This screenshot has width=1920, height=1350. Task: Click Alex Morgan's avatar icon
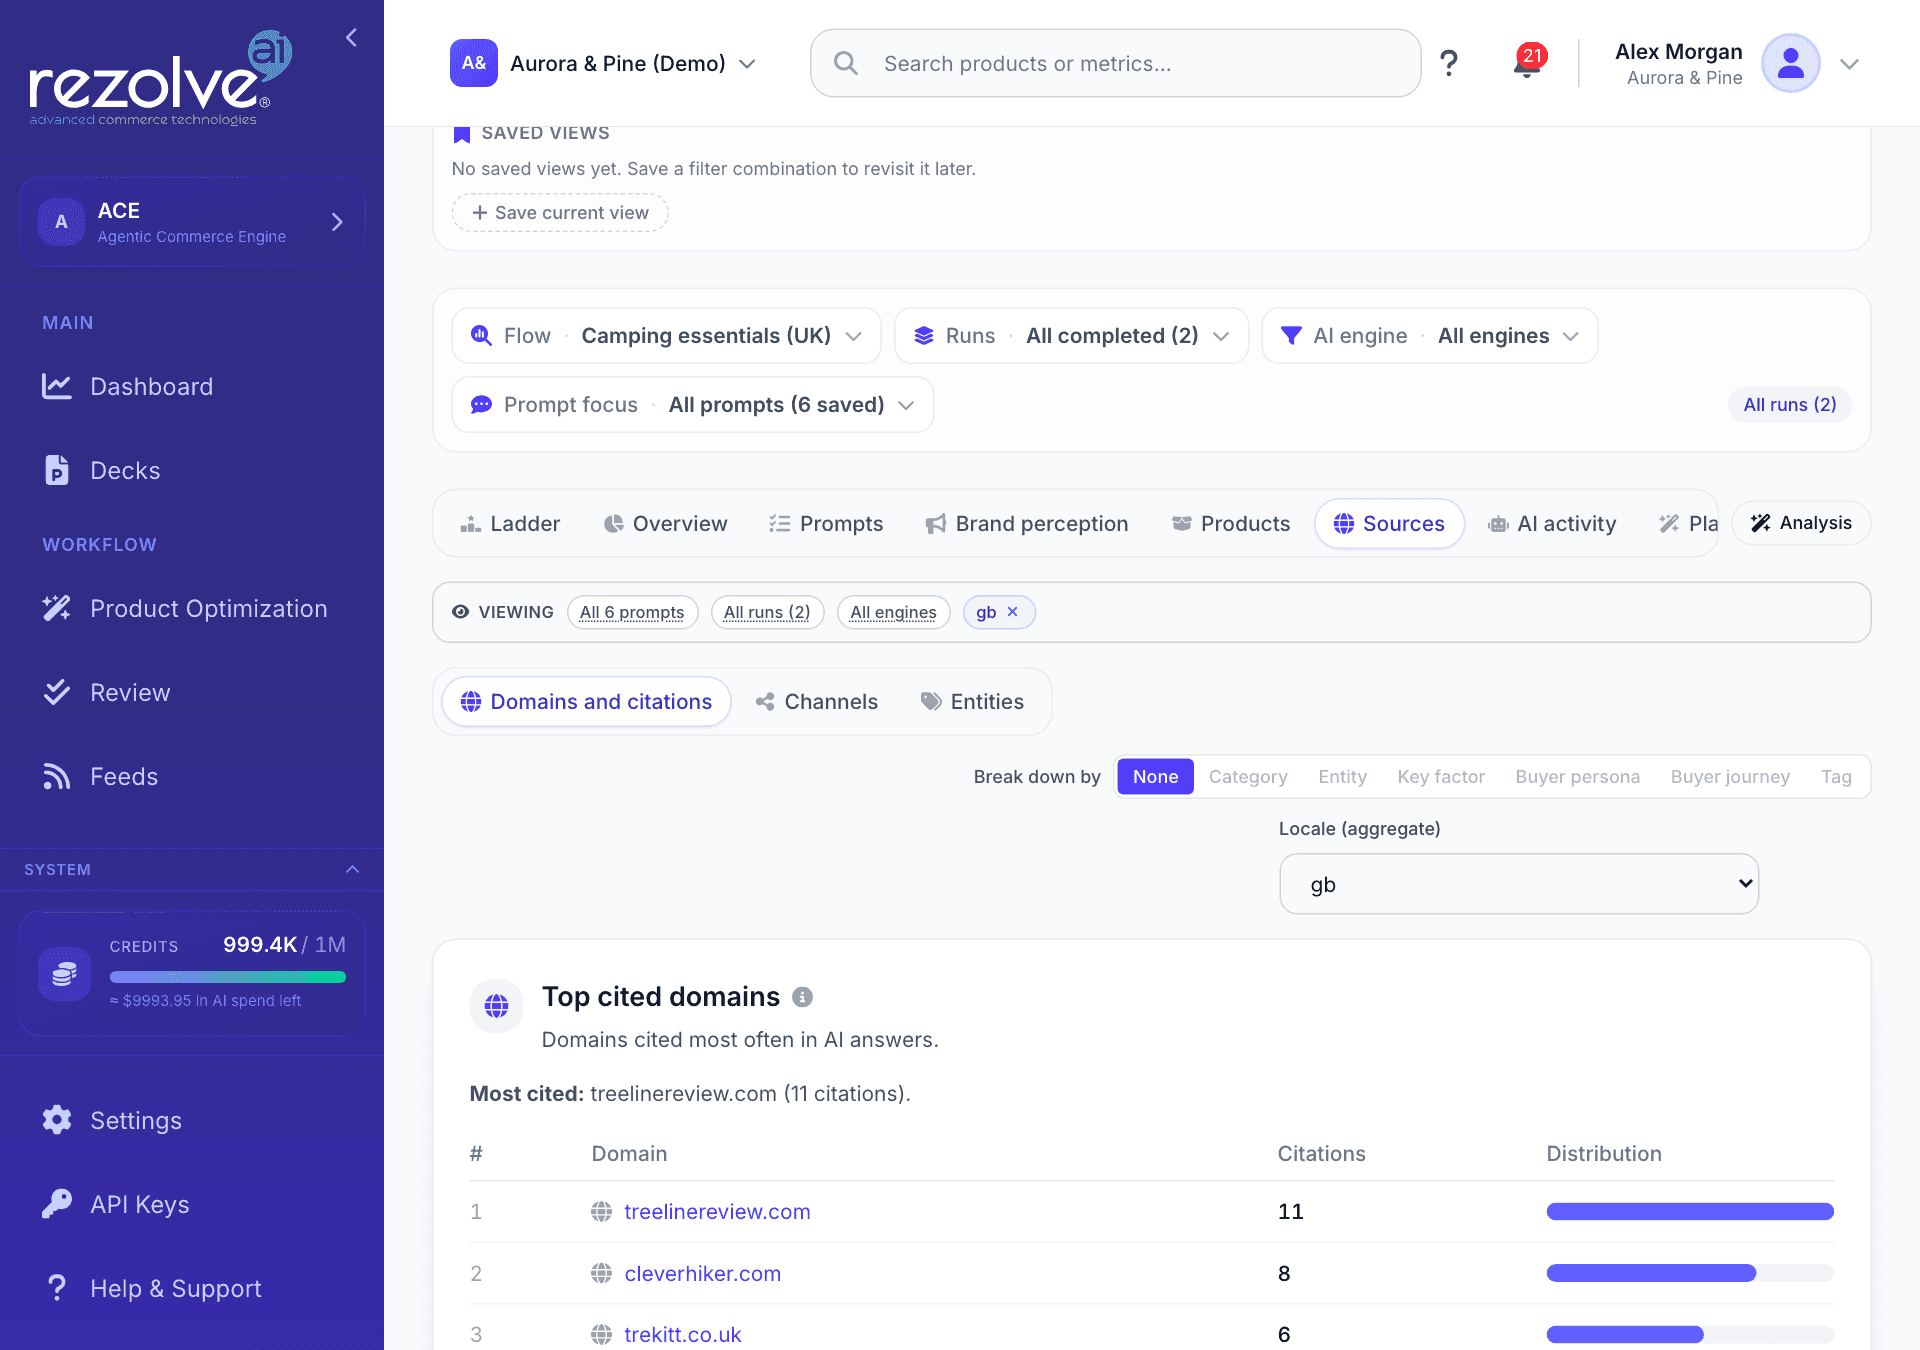[x=1790, y=63]
